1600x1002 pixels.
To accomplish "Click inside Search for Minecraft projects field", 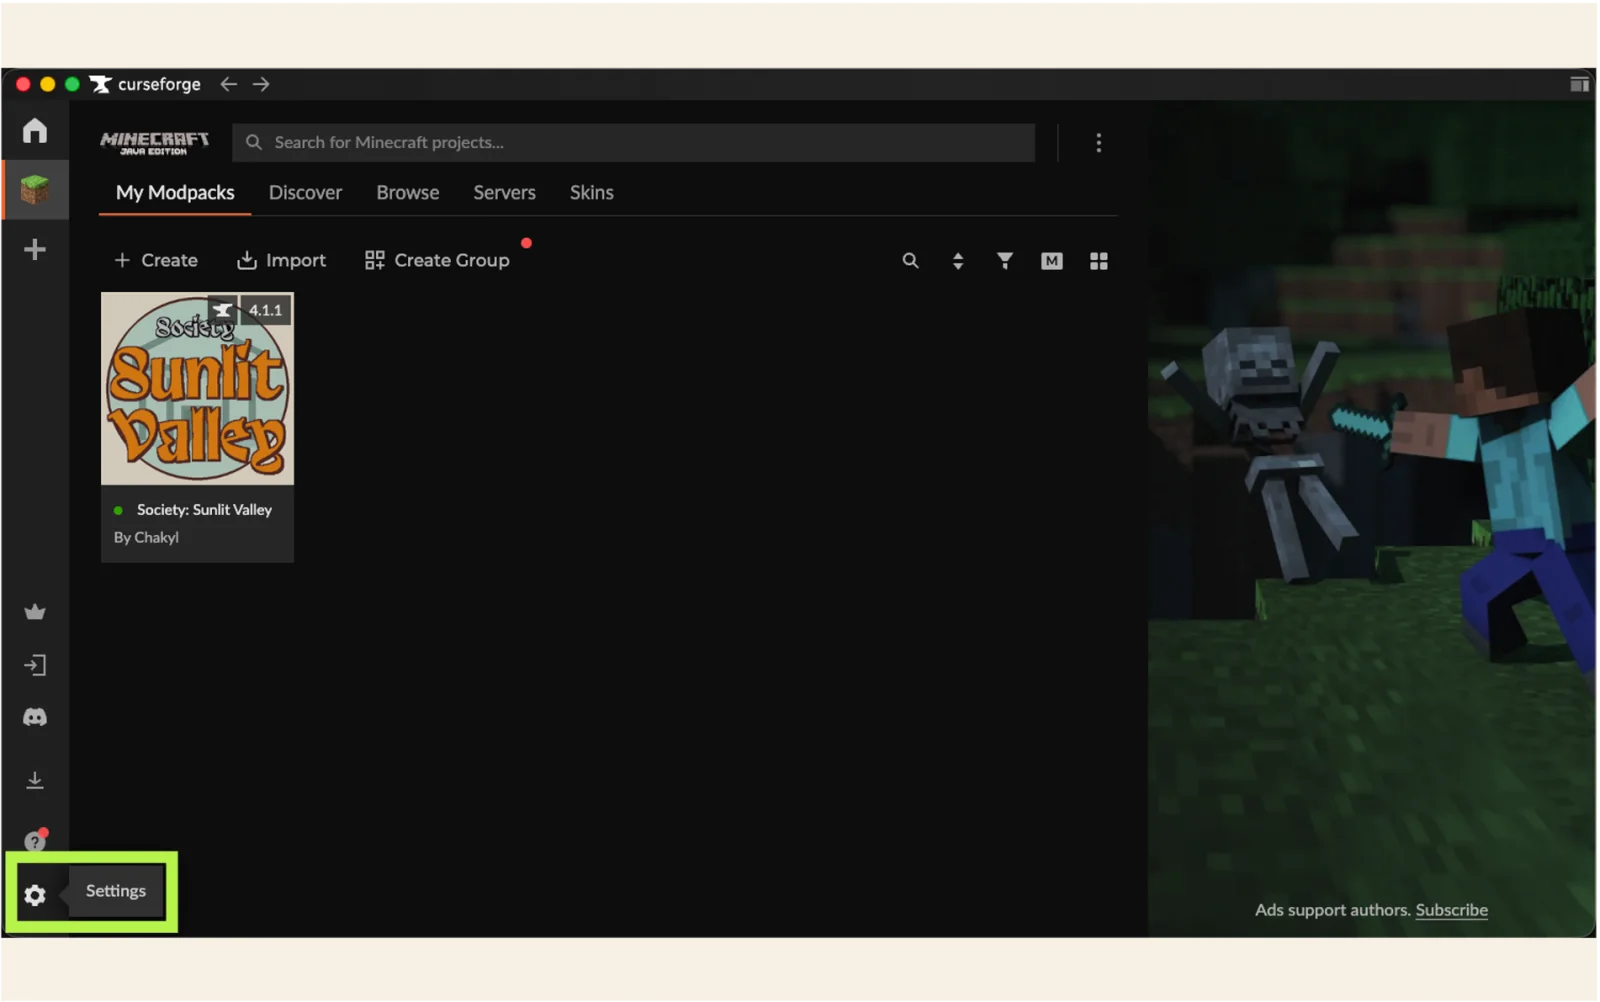I will pos(633,143).
